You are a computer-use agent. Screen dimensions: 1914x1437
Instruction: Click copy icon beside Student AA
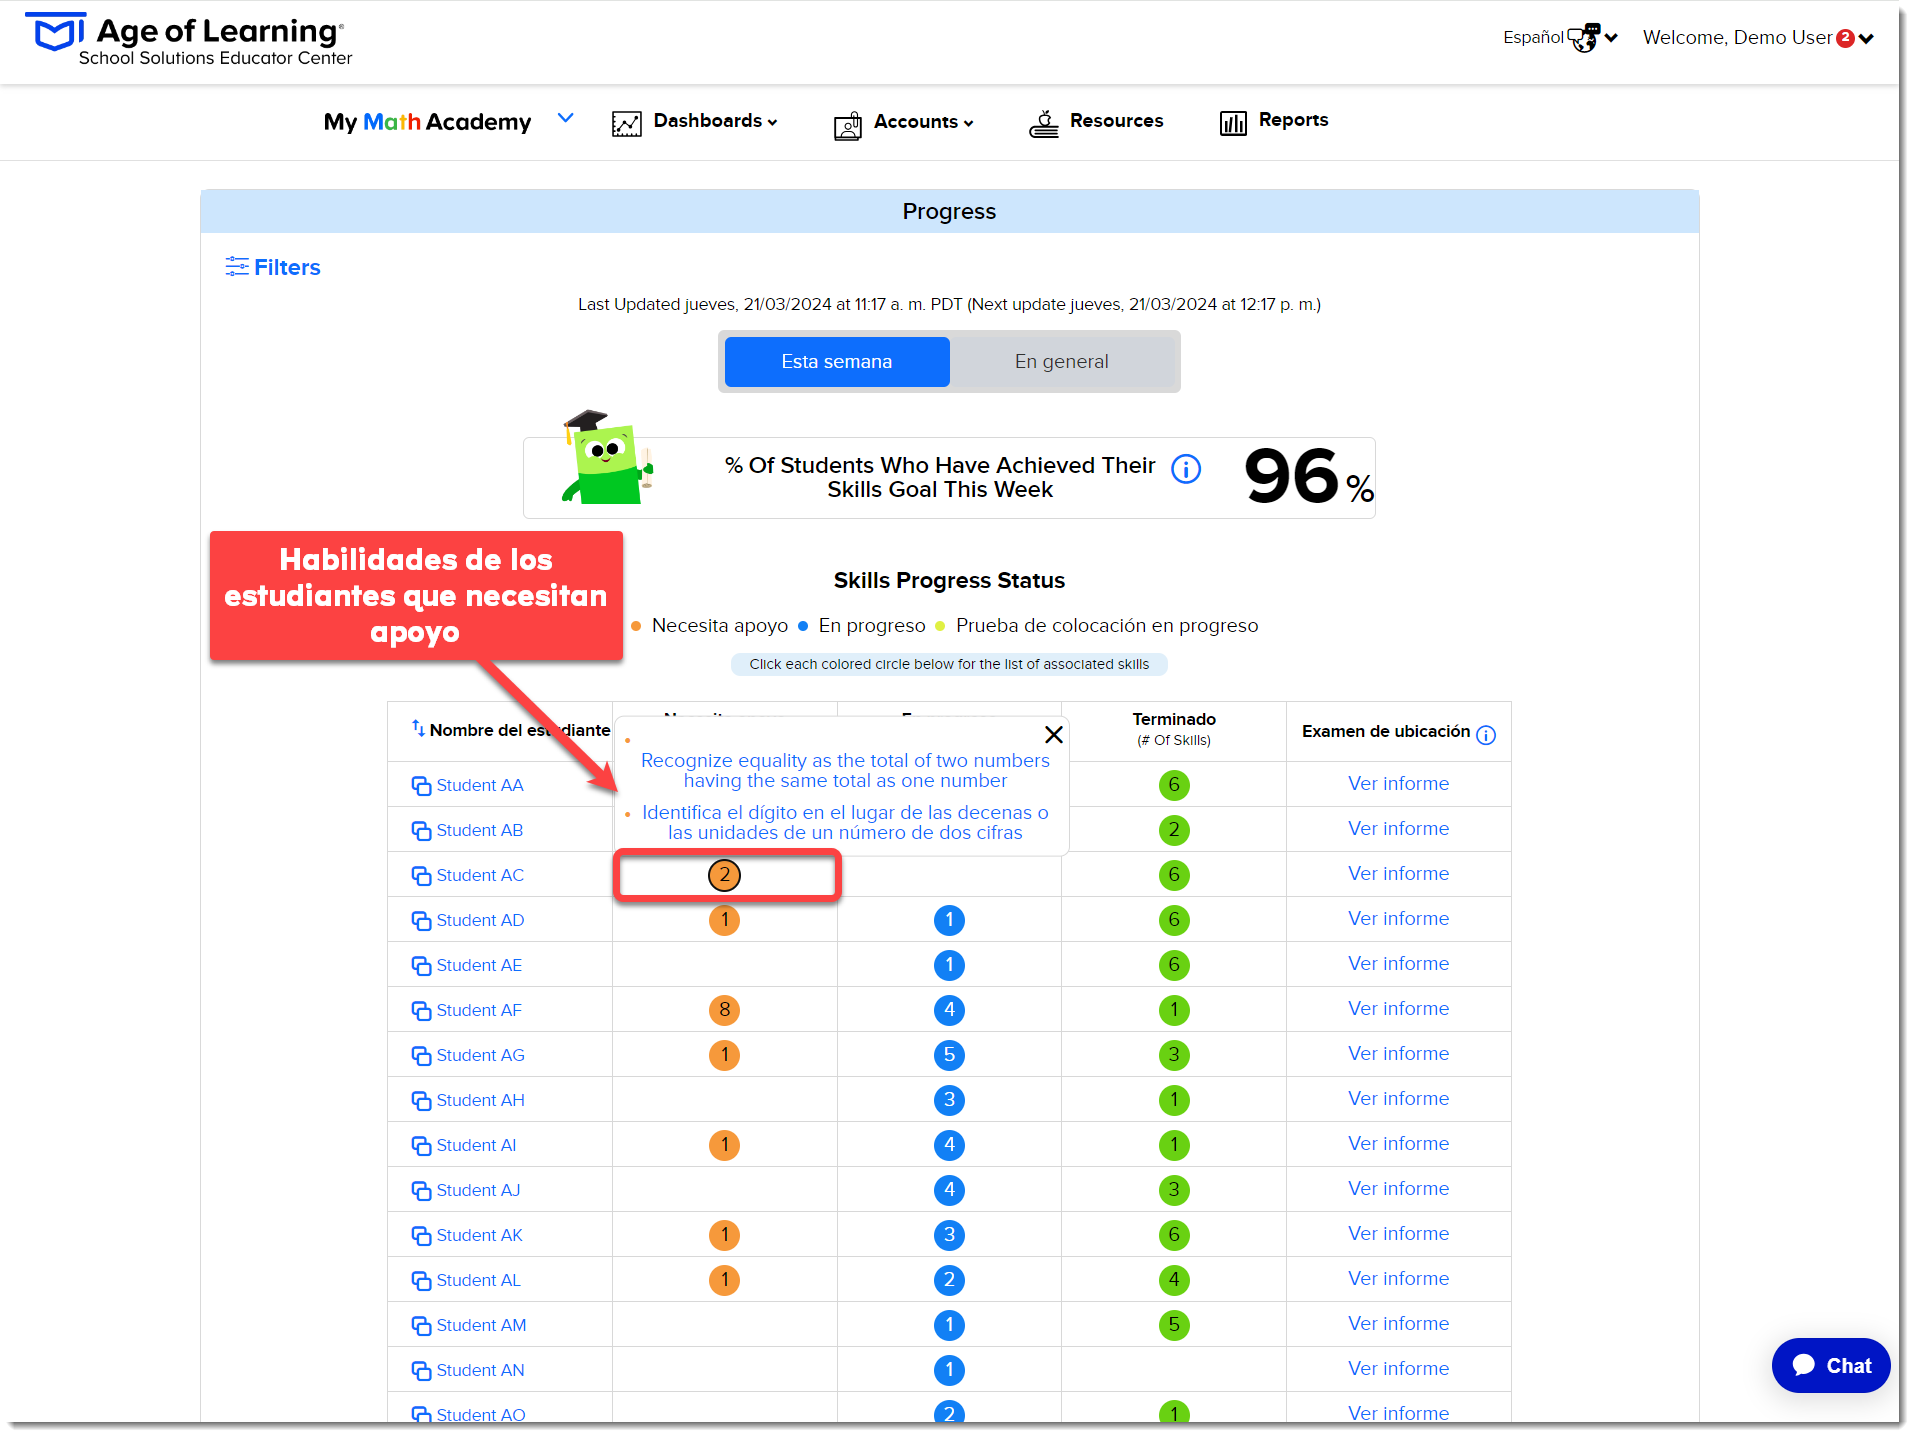pyautogui.click(x=421, y=786)
